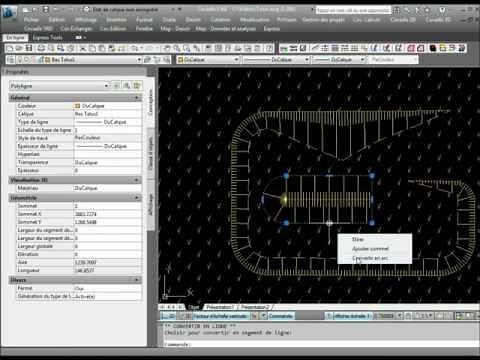
Task: Click the Save diskette icon in toolbar
Action: [29, 48]
